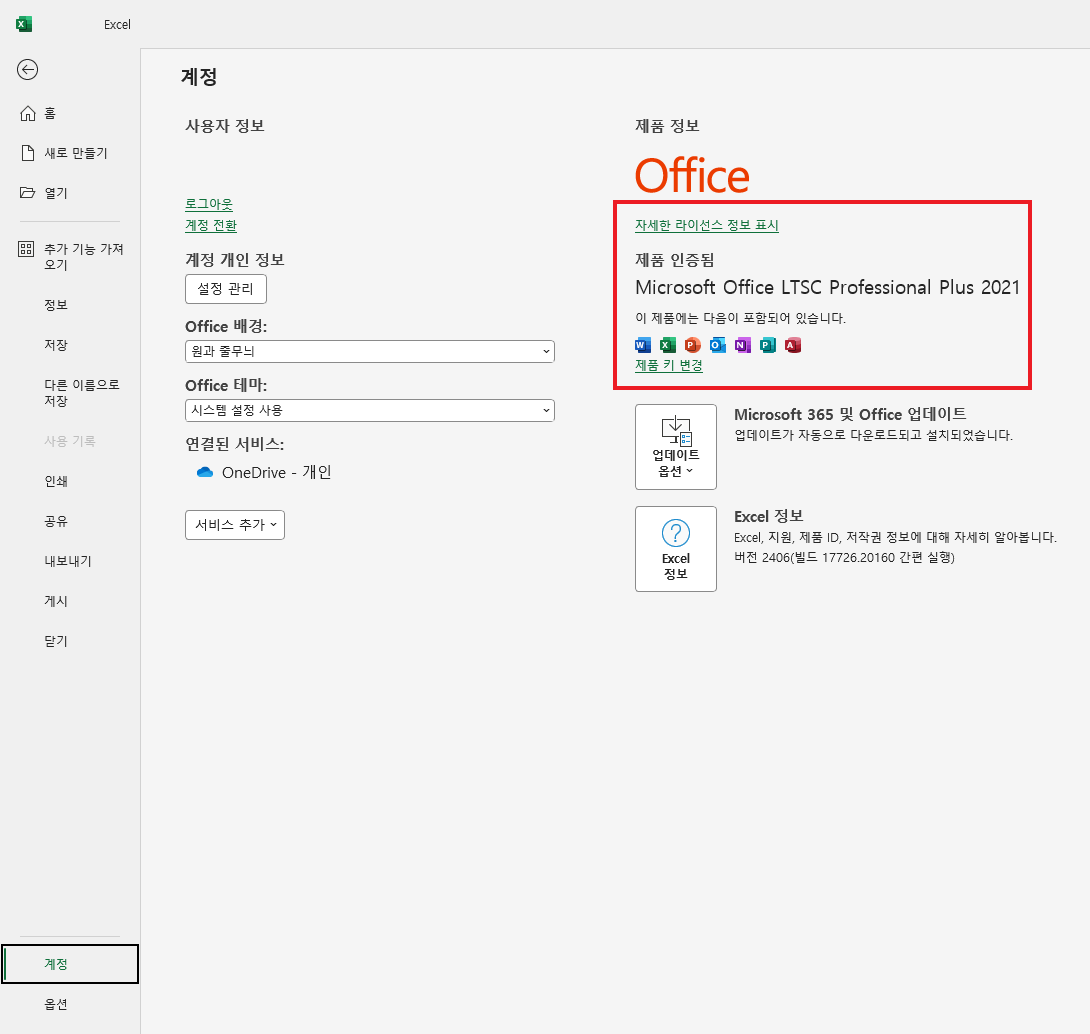Click the Publisher app icon
The height and width of the screenshot is (1034, 1090).
(768, 345)
